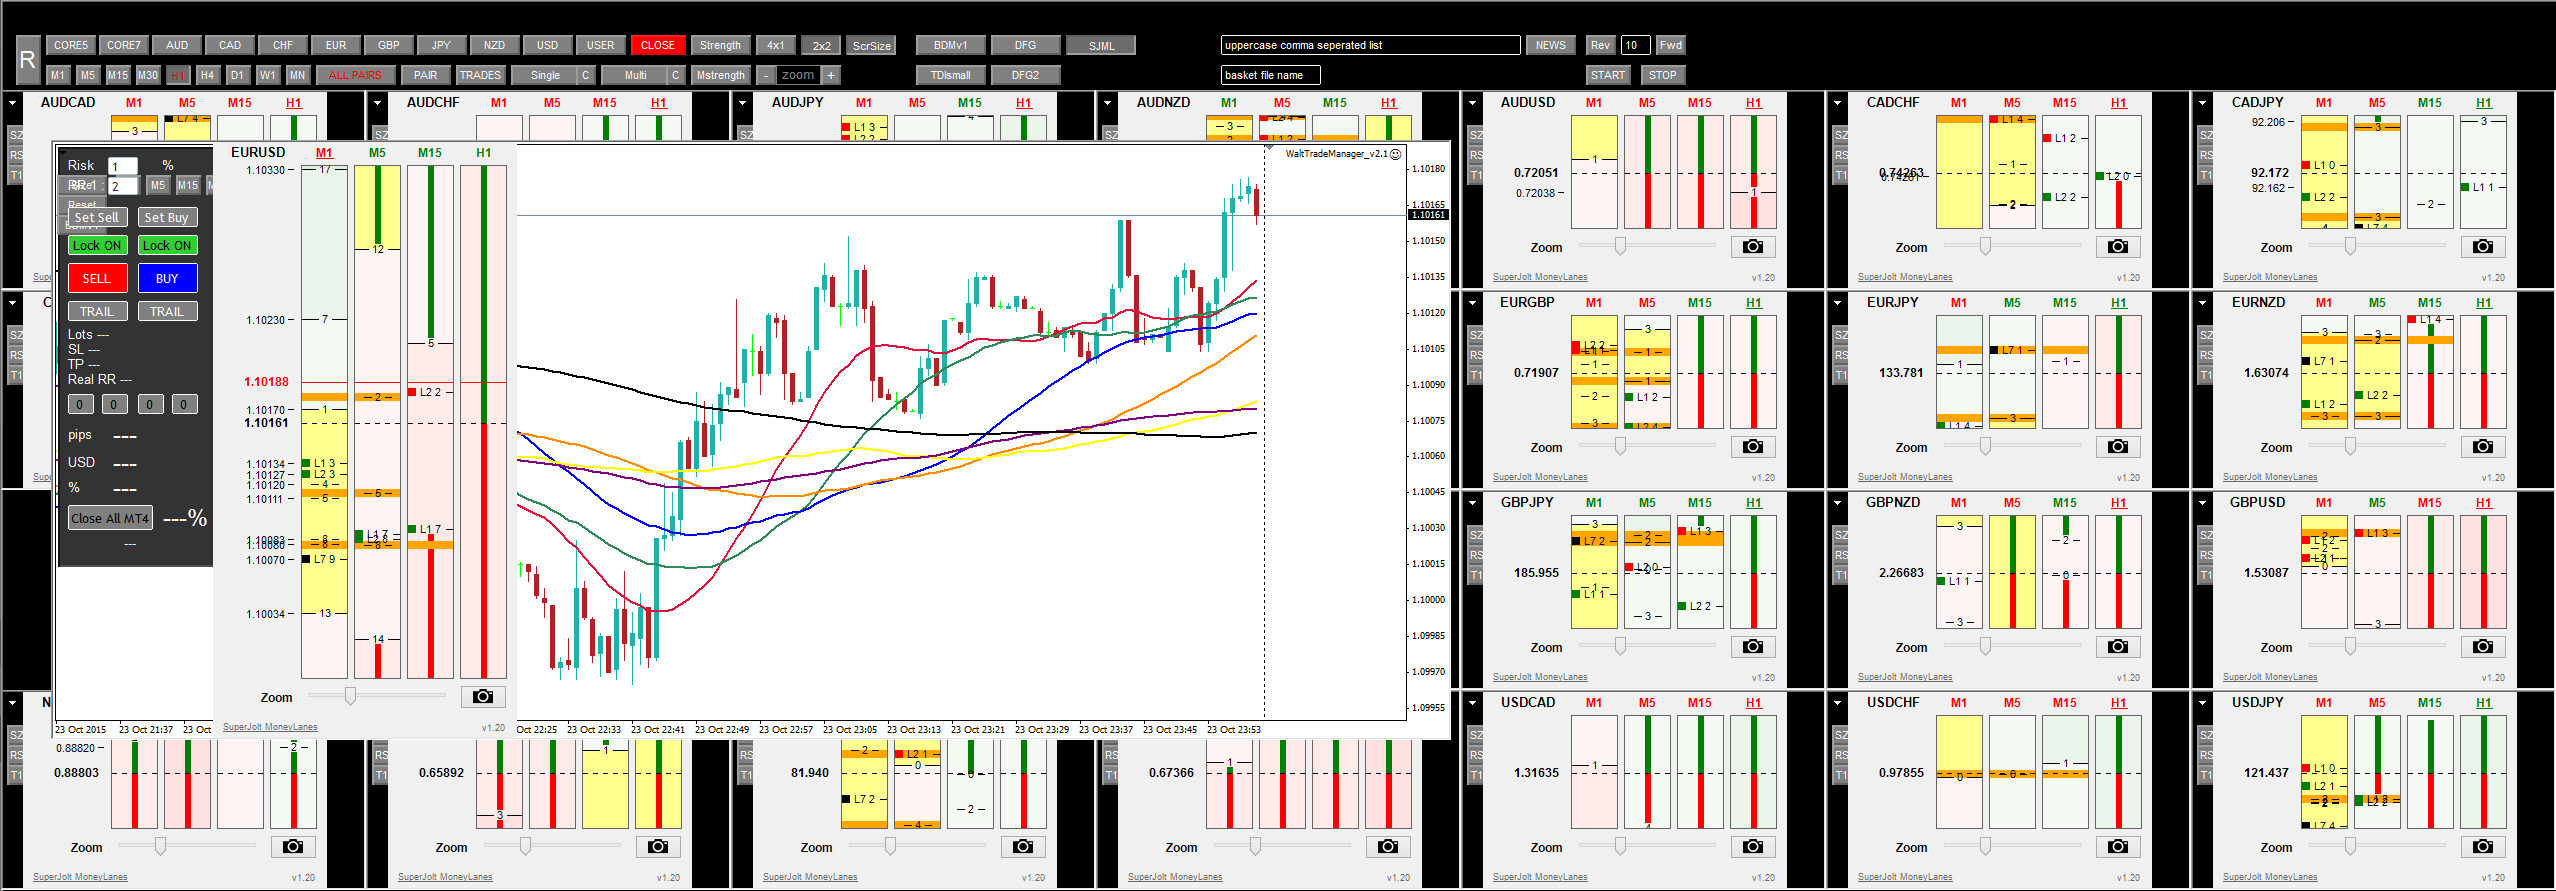
Task: Click the C button next to Single
Action: tap(586, 75)
